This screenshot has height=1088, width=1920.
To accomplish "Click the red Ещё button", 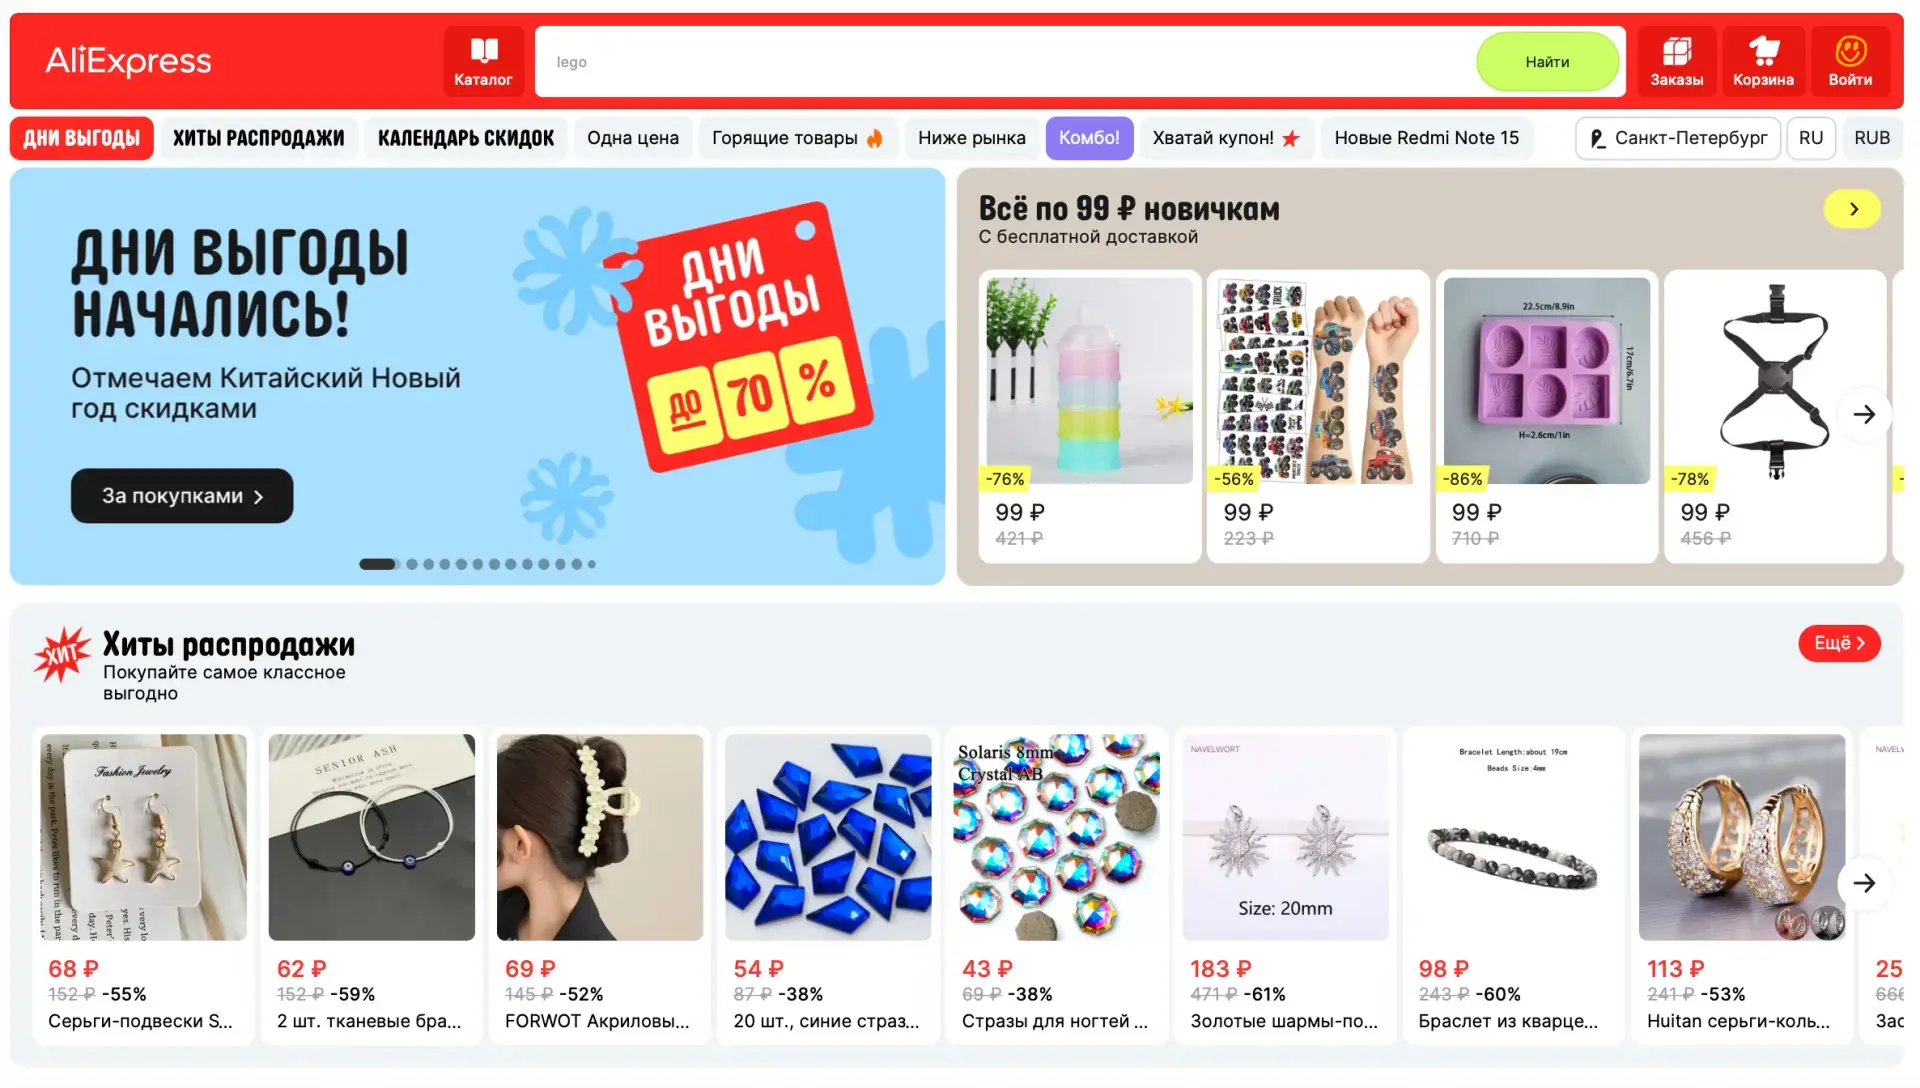I will click(x=1839, y=643).
